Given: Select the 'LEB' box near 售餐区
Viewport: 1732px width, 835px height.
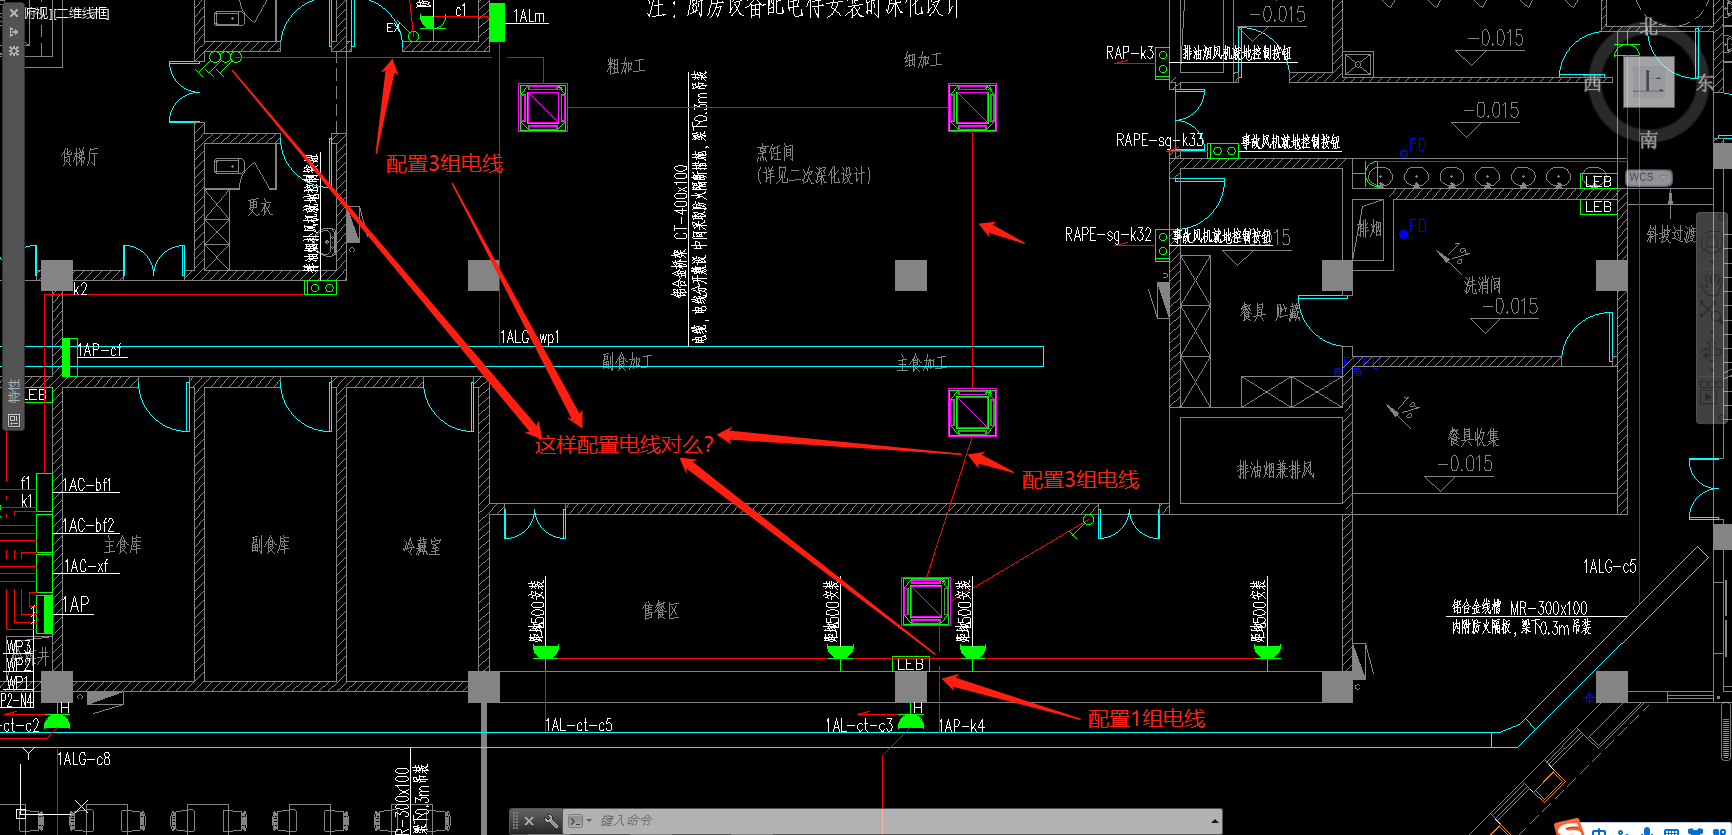Looking at the screenshot, I should (x=910, y=664).
